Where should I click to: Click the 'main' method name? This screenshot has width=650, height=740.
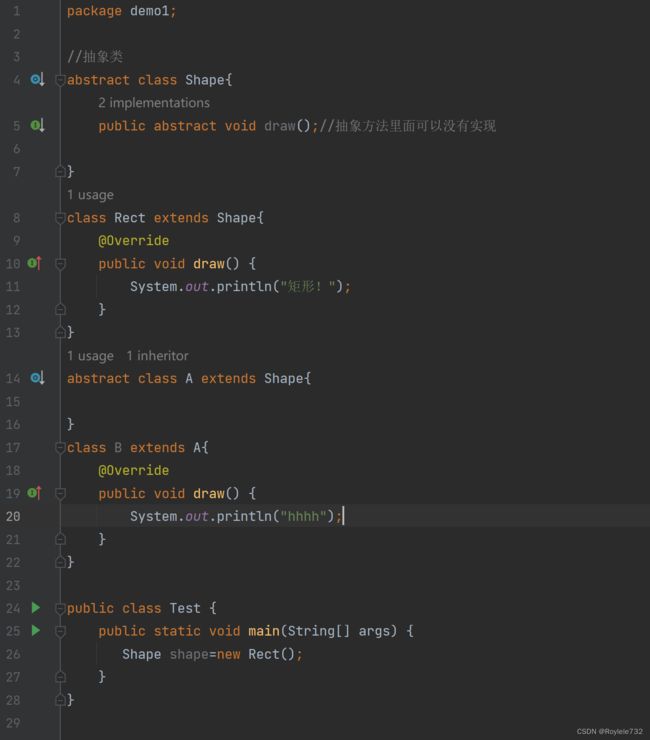pyautogui.click(x=264, y=631)
